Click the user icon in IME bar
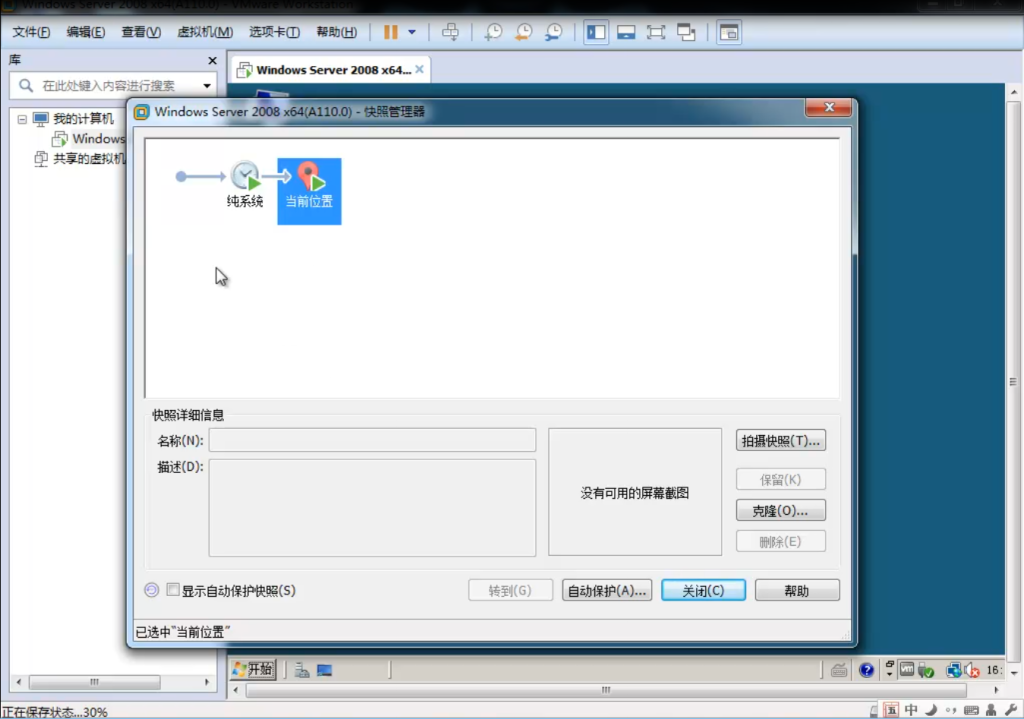This screenshot has width=1024, height=719. click(991, 711)
